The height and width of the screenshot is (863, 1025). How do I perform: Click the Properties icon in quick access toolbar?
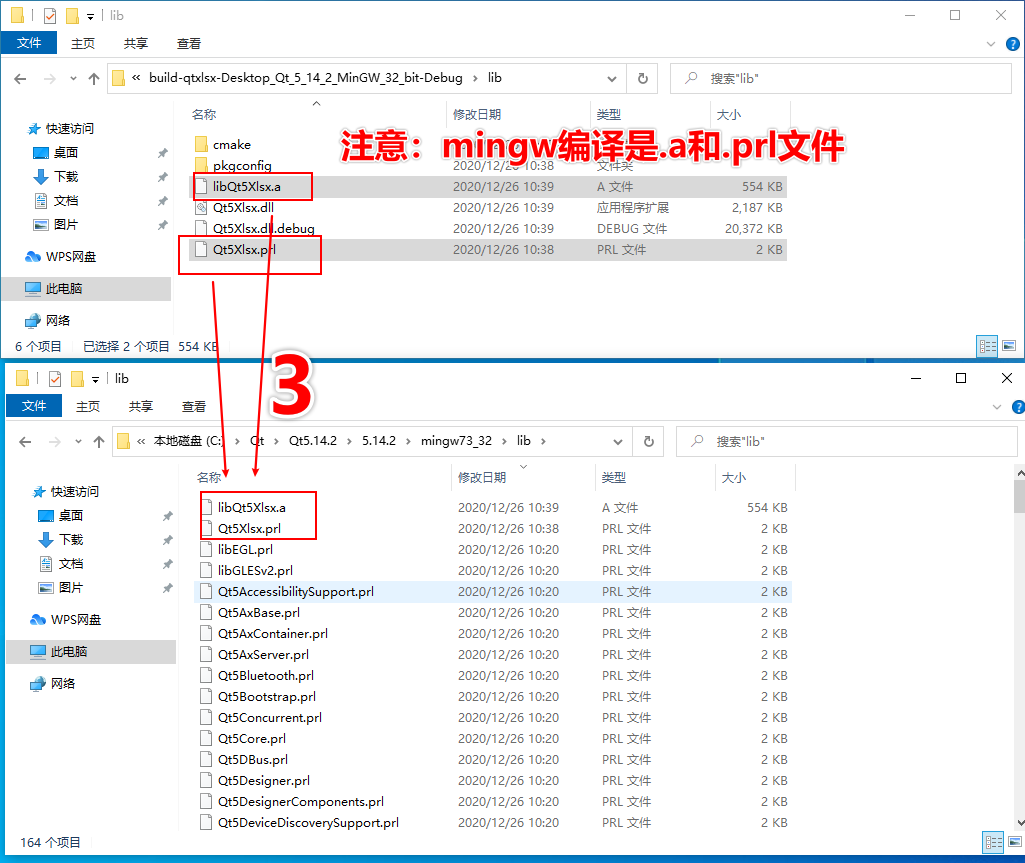(x=50, y=15)
